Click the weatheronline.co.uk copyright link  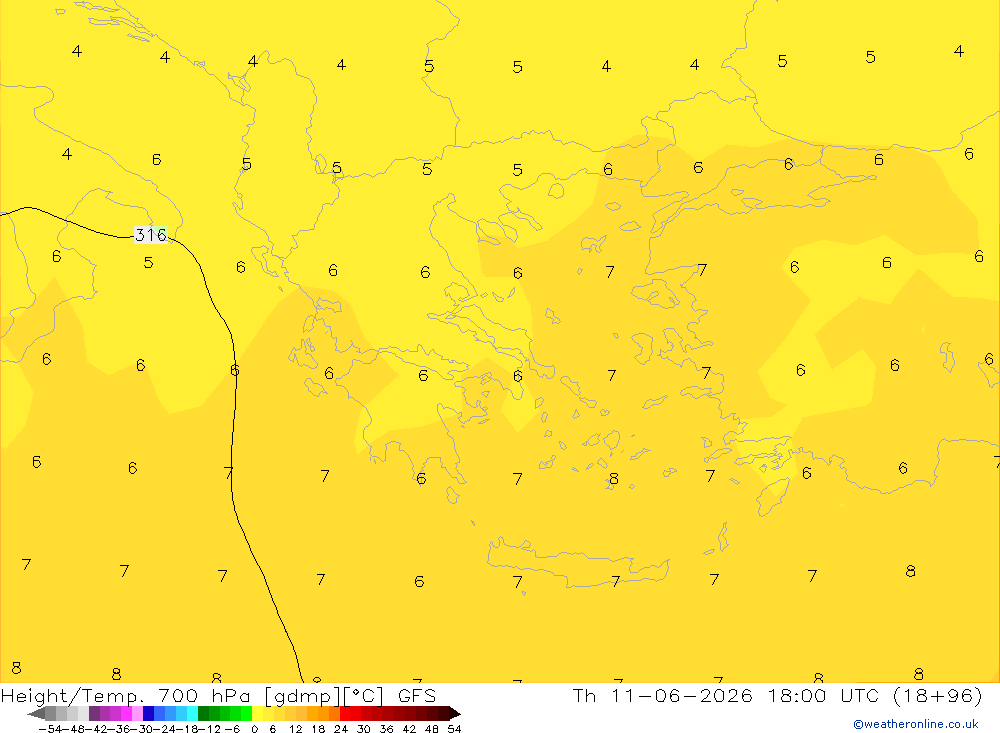pyautogui.click(x=915, y=724)
